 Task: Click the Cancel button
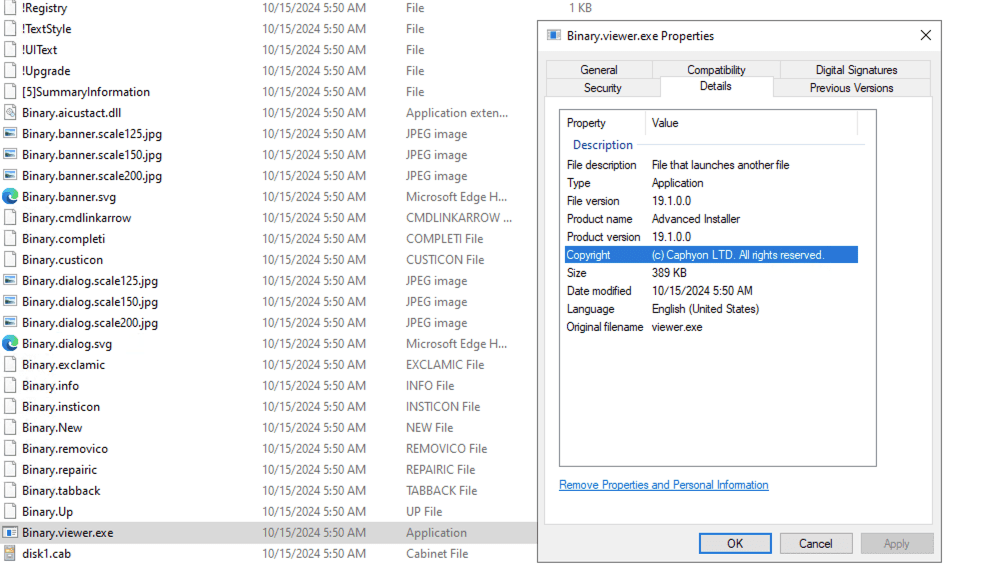[x=816, y=544]
